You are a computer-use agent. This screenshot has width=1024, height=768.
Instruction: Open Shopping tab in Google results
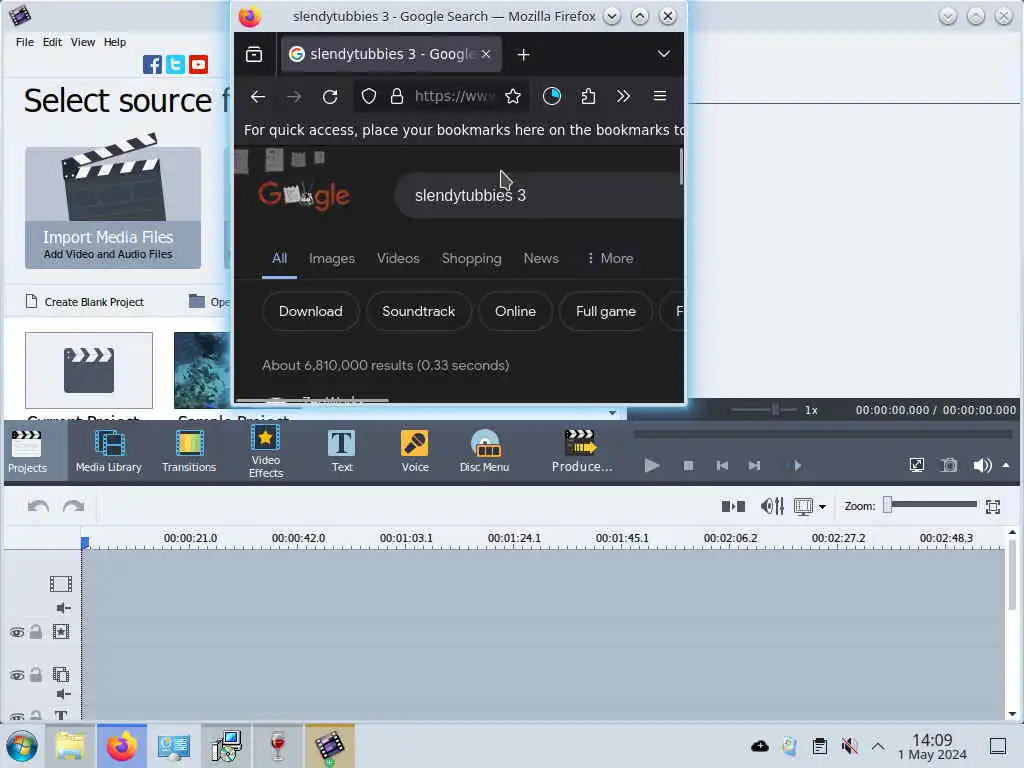click(x=472, y=259)
